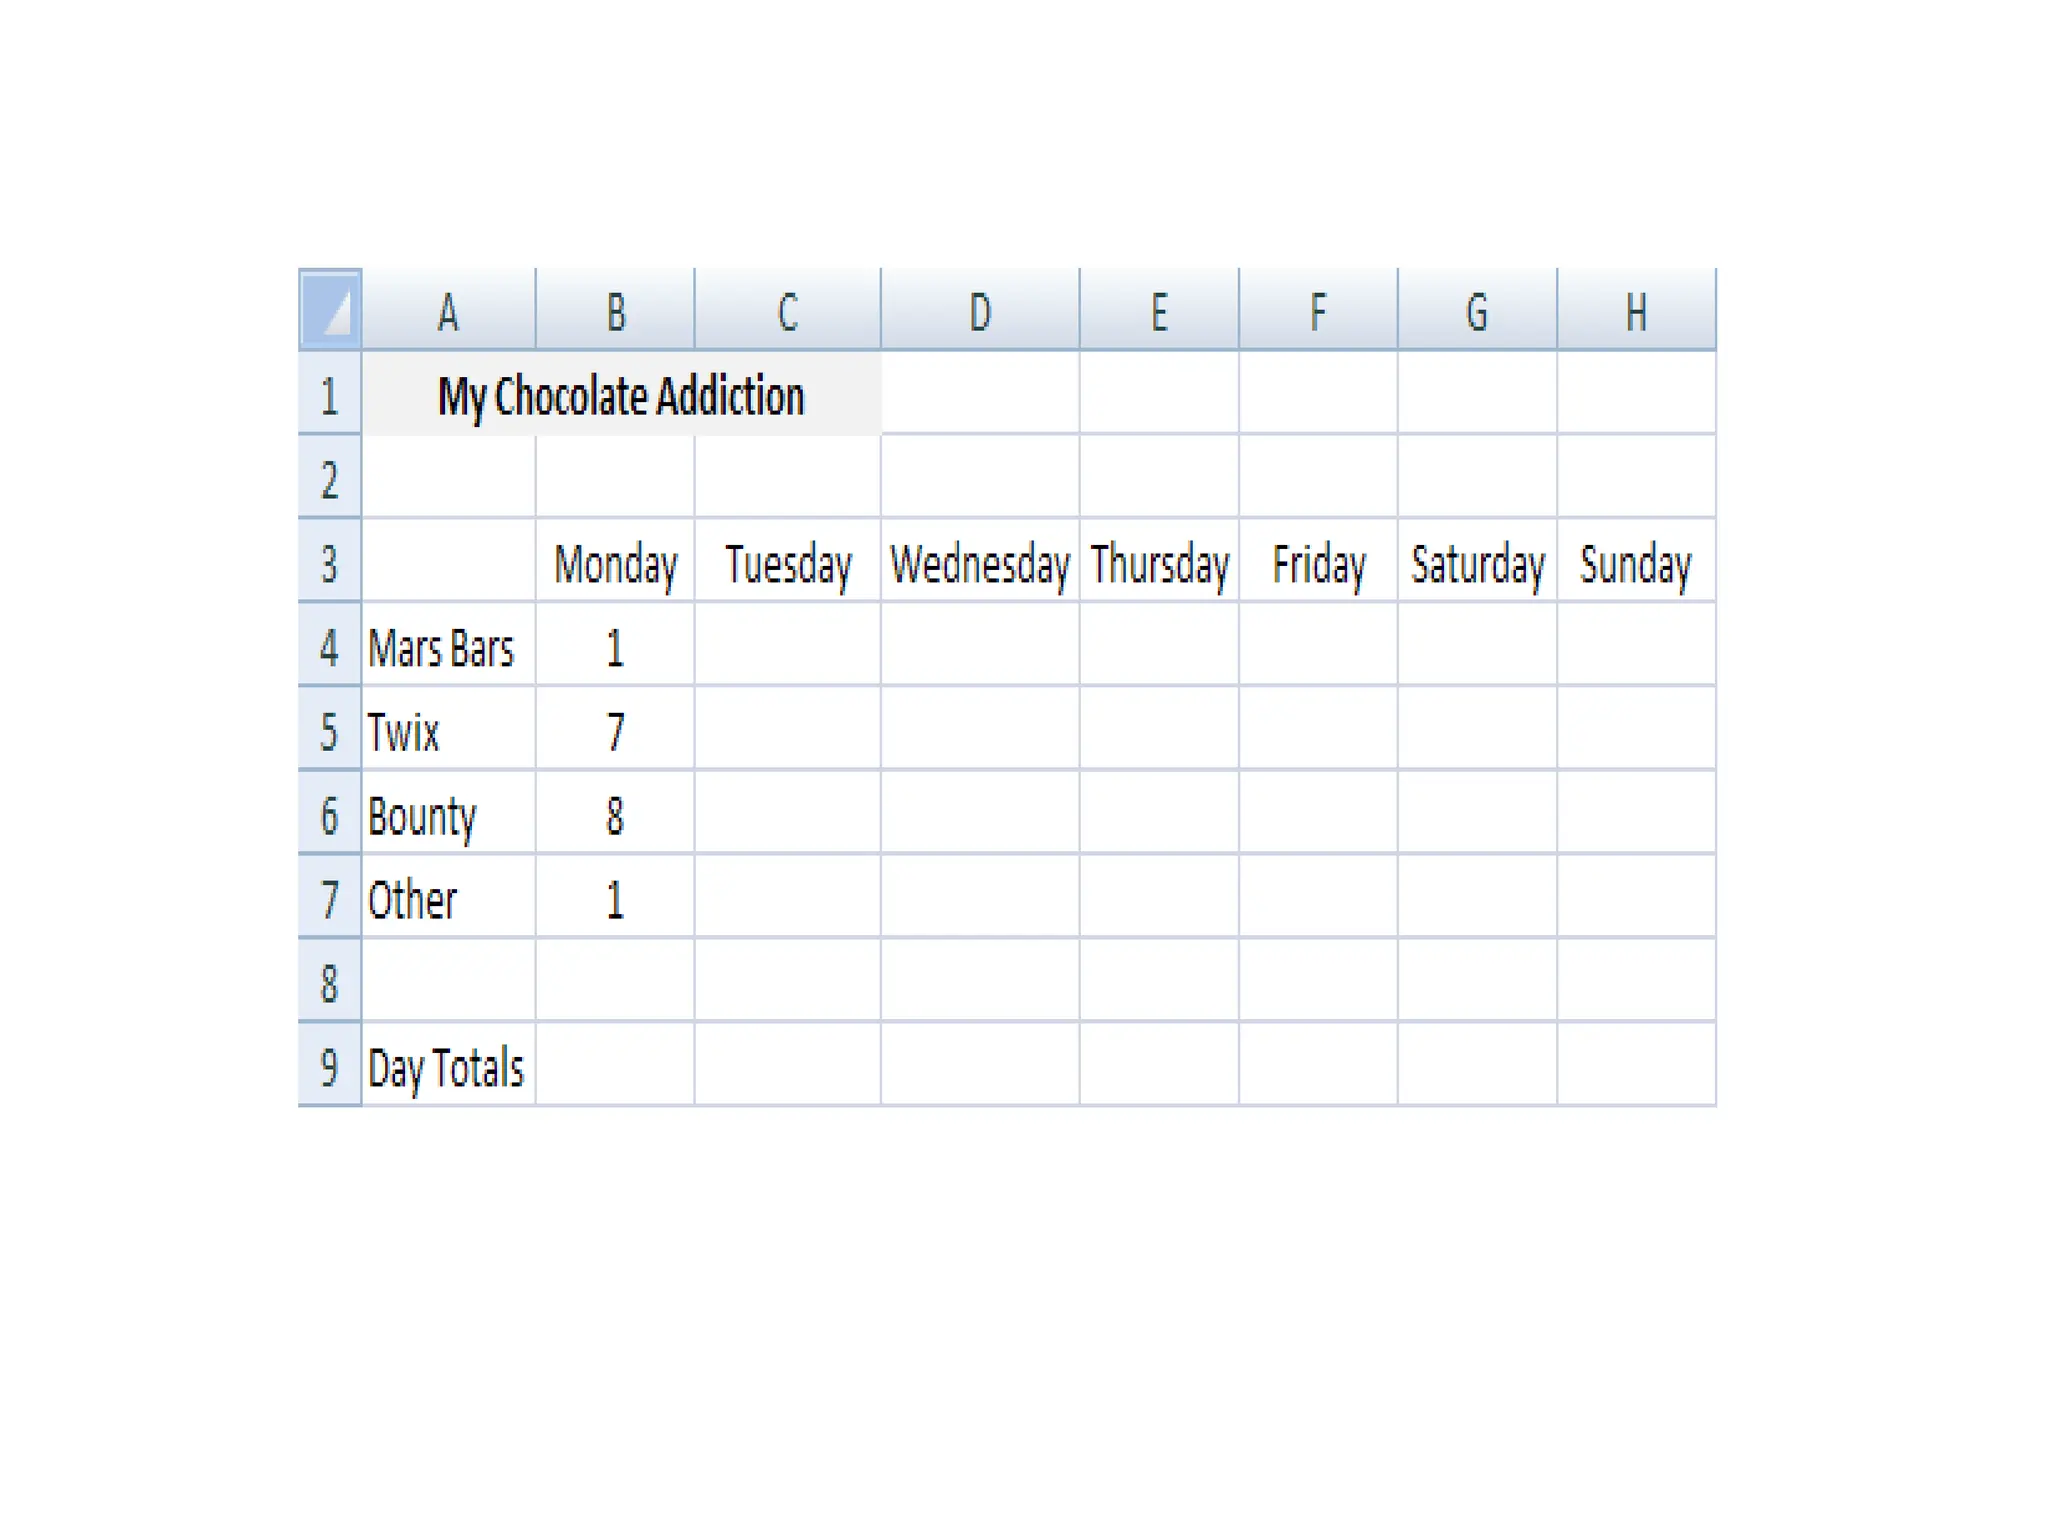2048x1536 pixels.
Task: Click the Monday header cell
Action: pos(615,563)
